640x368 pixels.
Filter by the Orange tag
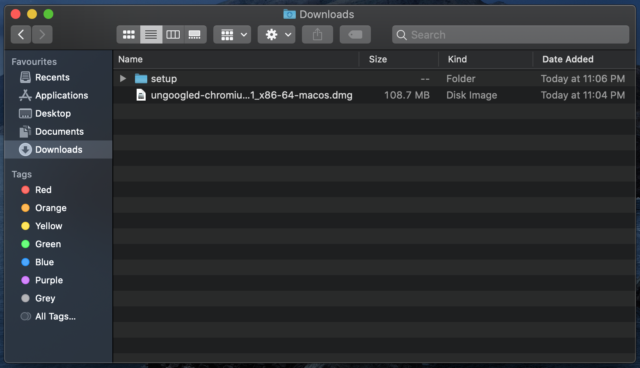coord(58,208)
